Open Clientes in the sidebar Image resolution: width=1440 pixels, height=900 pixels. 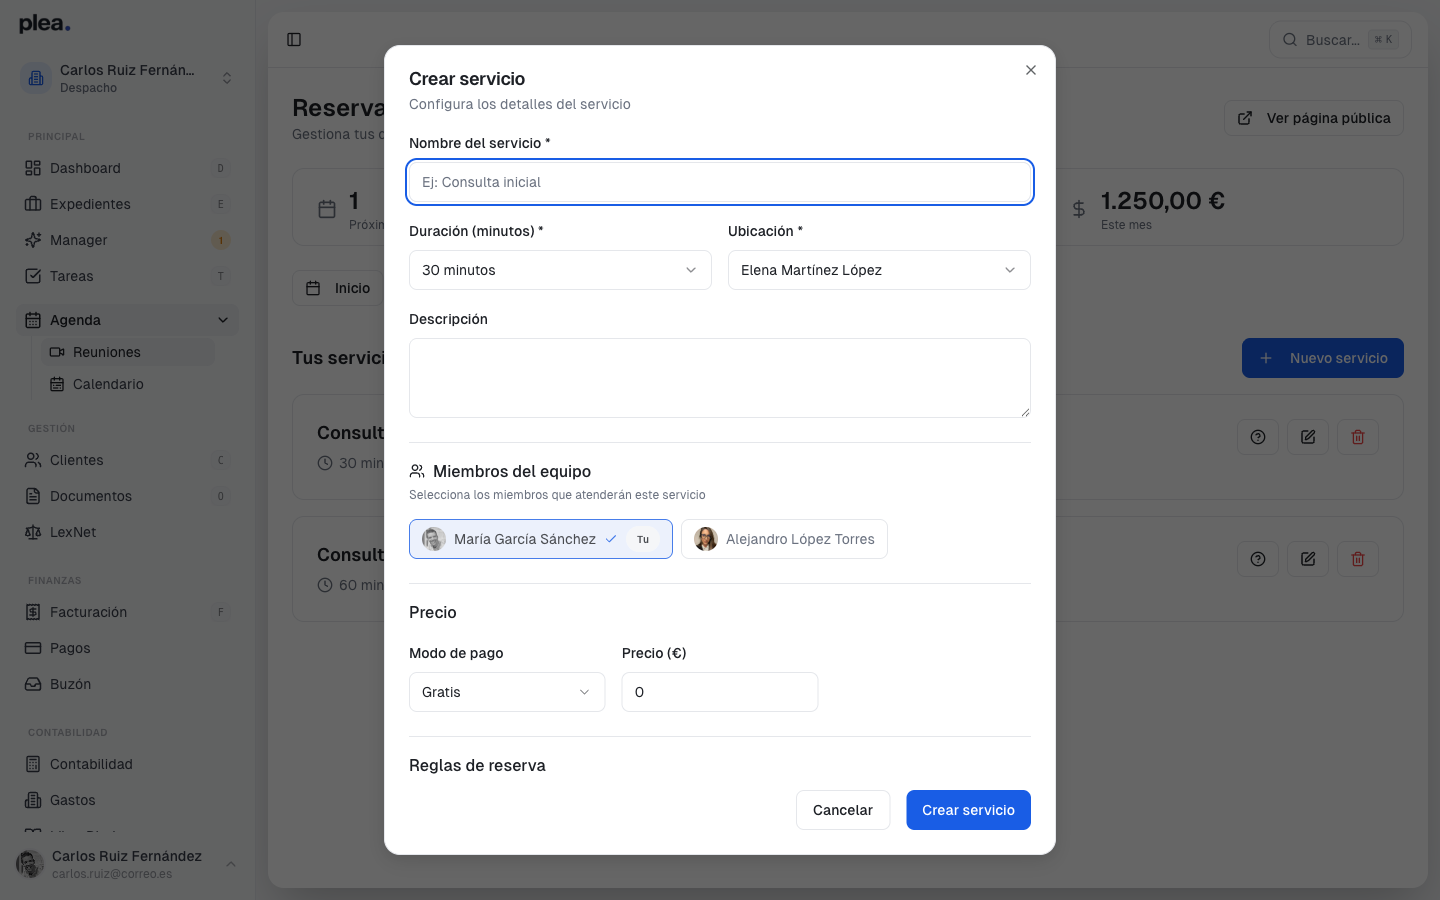[x=127, y=460]
